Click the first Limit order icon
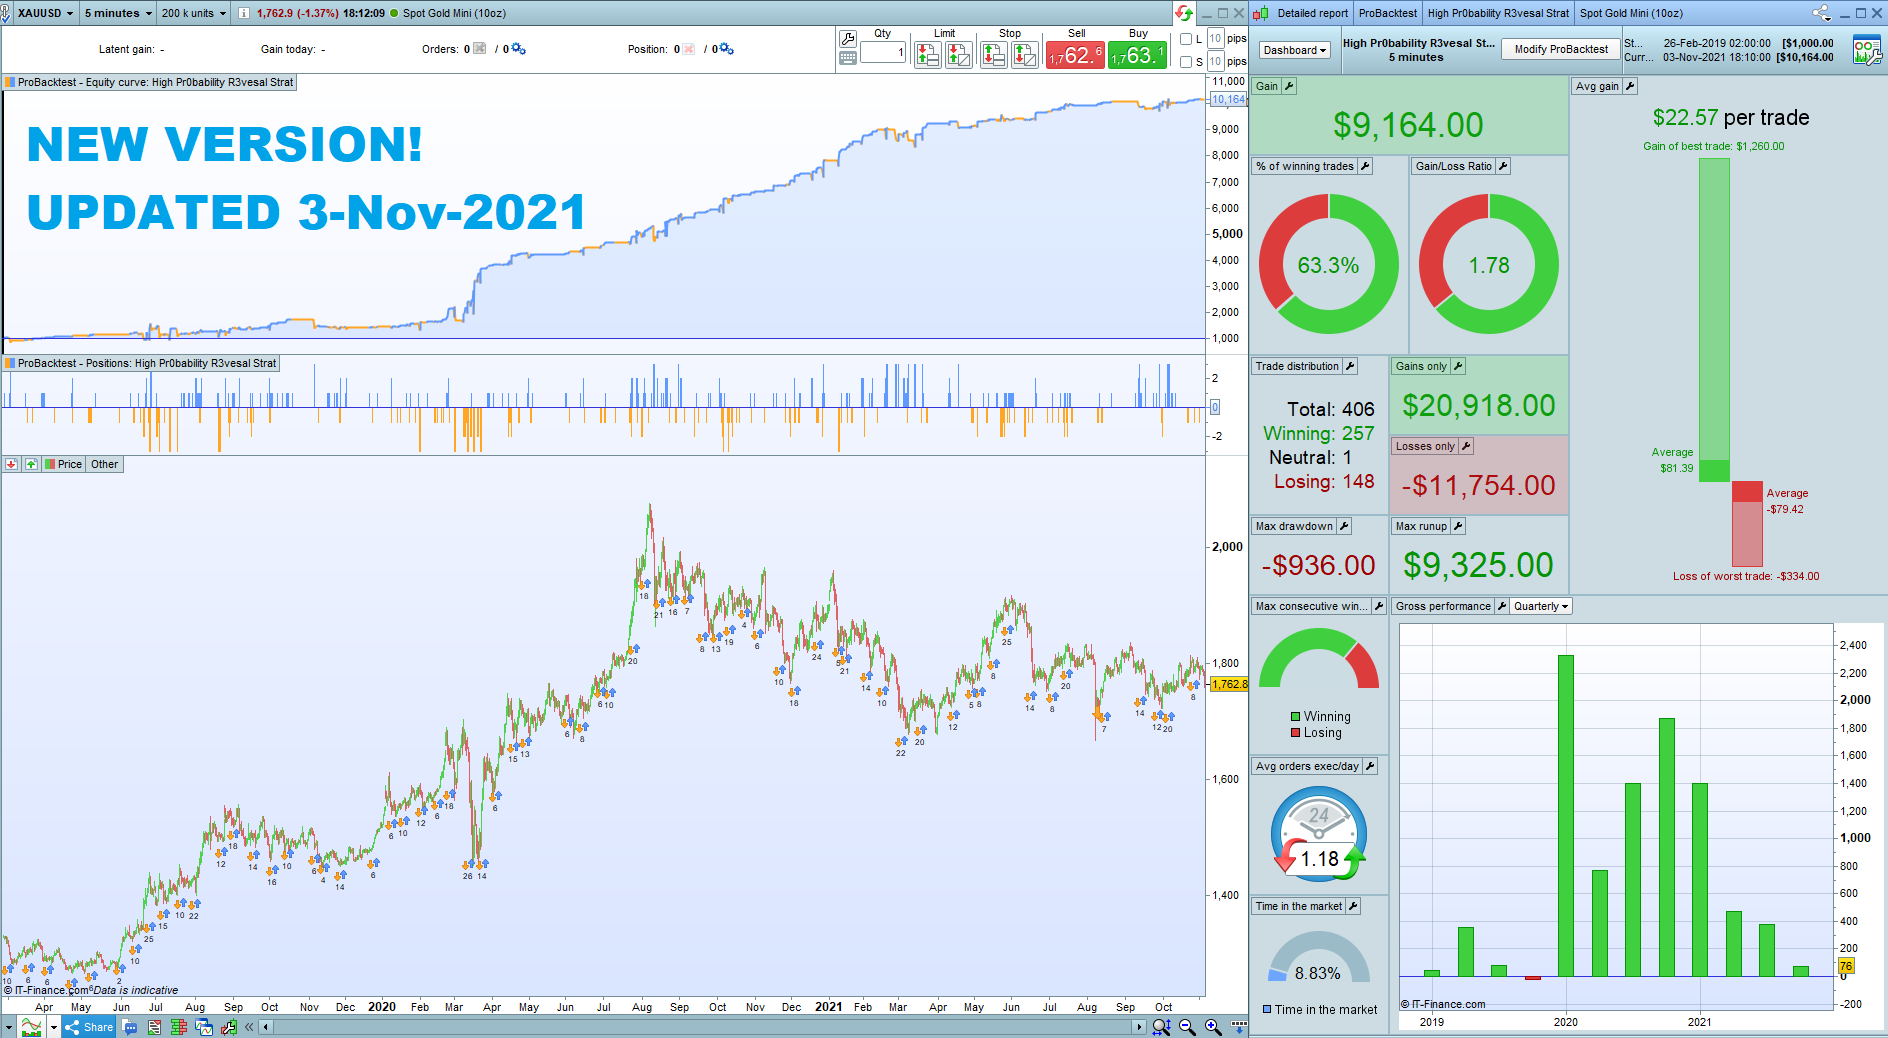This screenshot has height=1038, width=1888. [x=928, y=55]
